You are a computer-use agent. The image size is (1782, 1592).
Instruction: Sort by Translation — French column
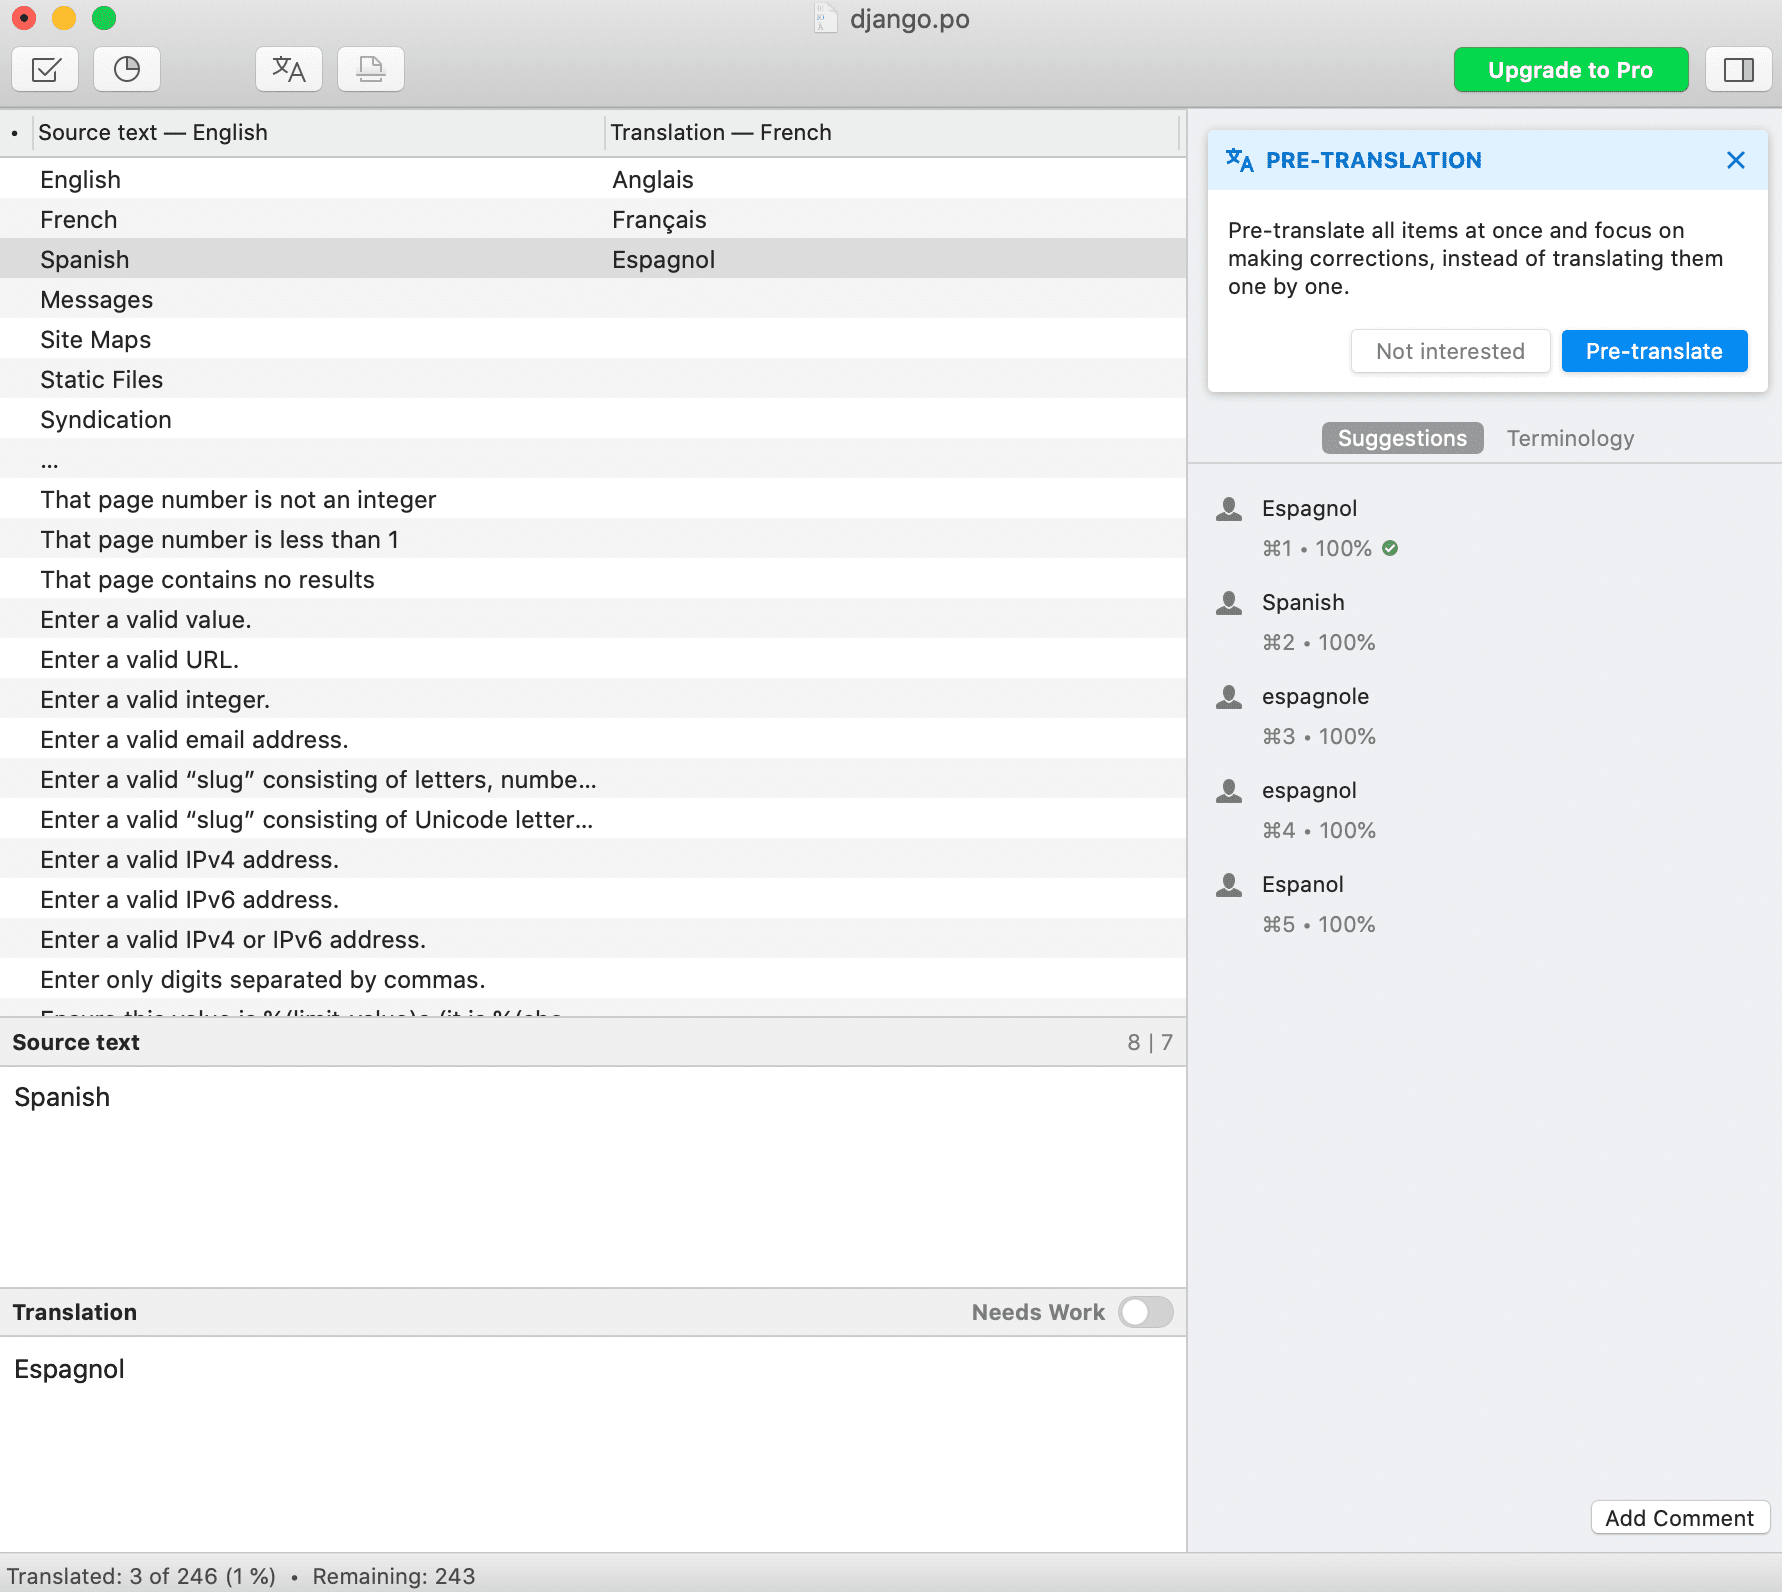(893, 132)
